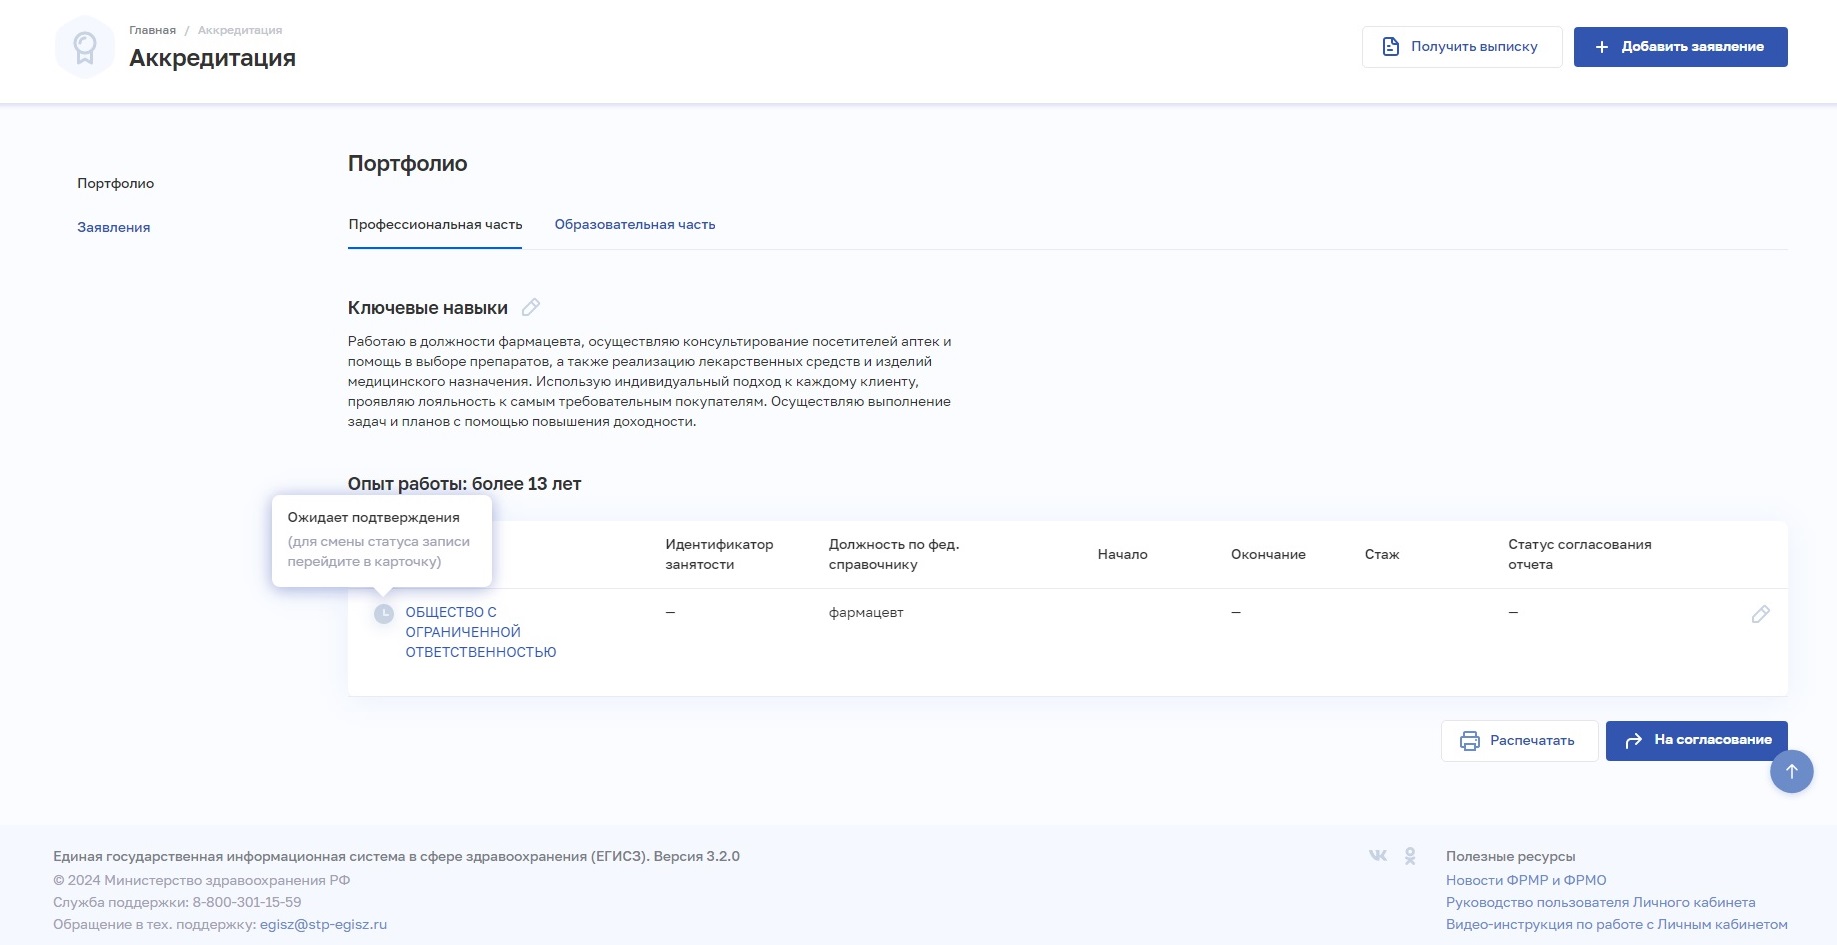The image size is (1837, 945).
Task: Click Ожидает подтверждения tooltip text
Action: pos(374,517)
